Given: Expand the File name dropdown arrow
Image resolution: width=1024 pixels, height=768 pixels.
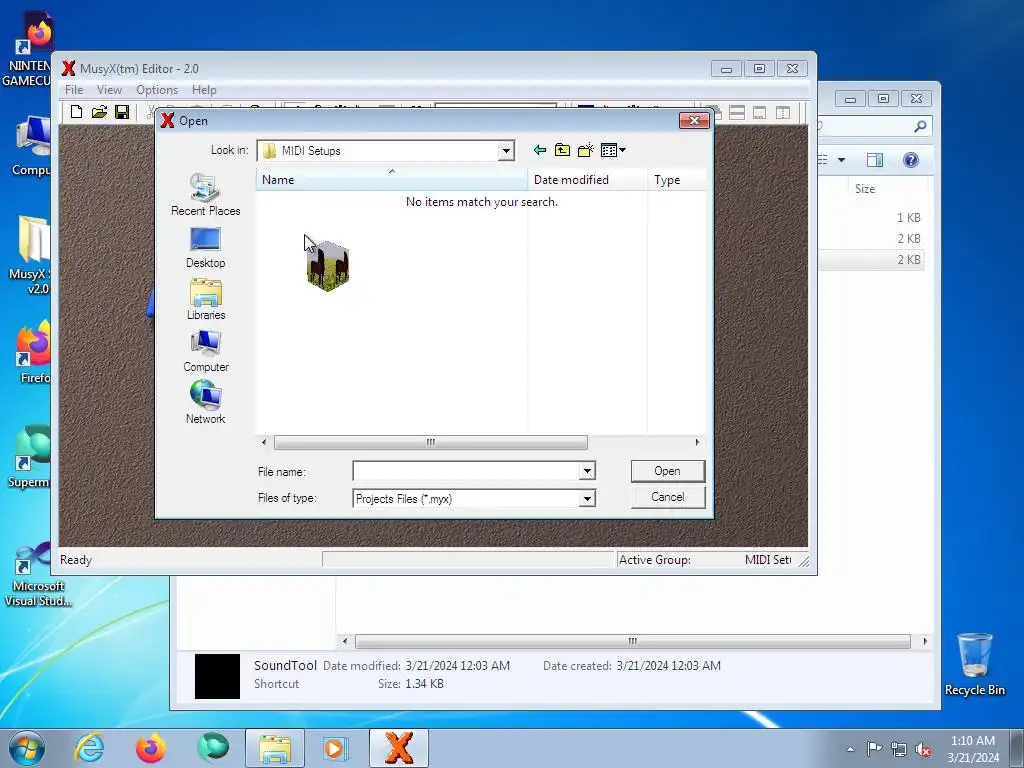Looking at the screenshot, I should [587, 471].
